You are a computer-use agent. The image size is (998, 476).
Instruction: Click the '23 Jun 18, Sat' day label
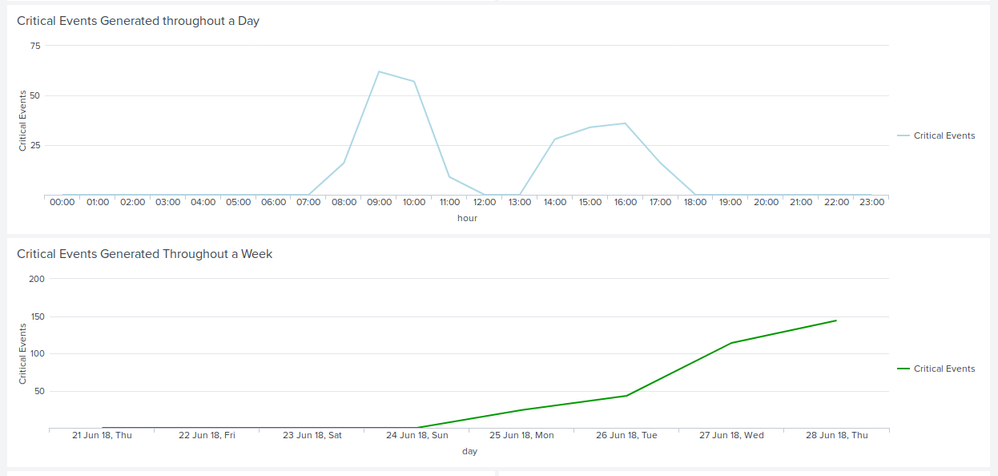coord(311,436)
